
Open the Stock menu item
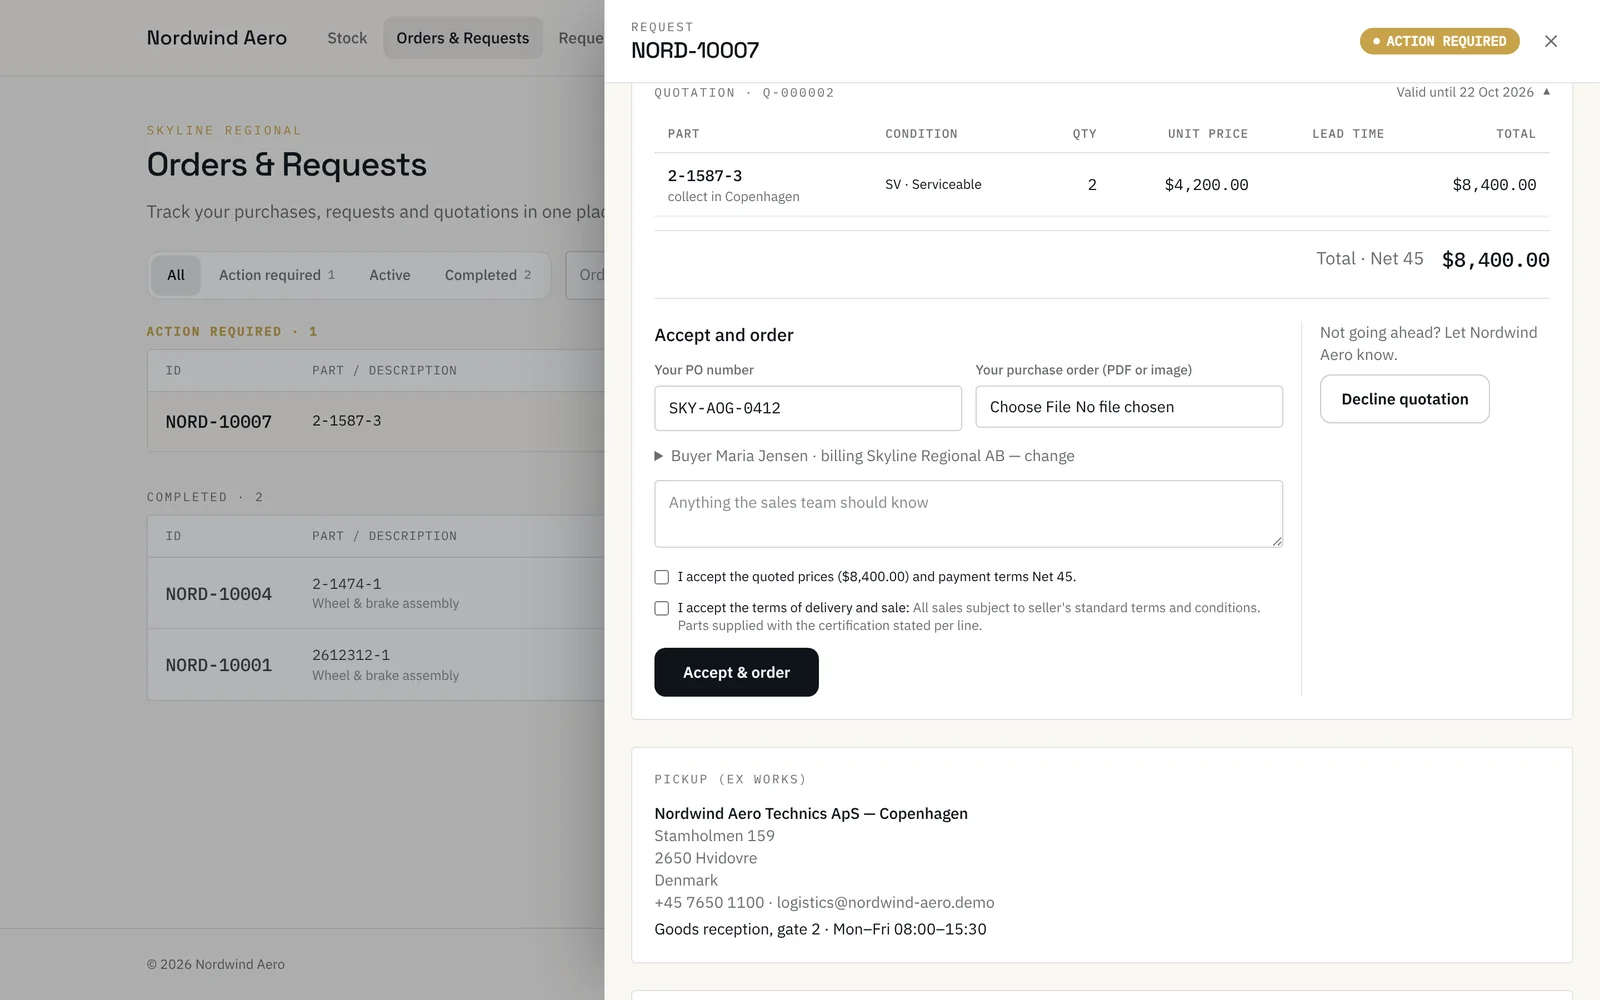[x=347, y=38]
